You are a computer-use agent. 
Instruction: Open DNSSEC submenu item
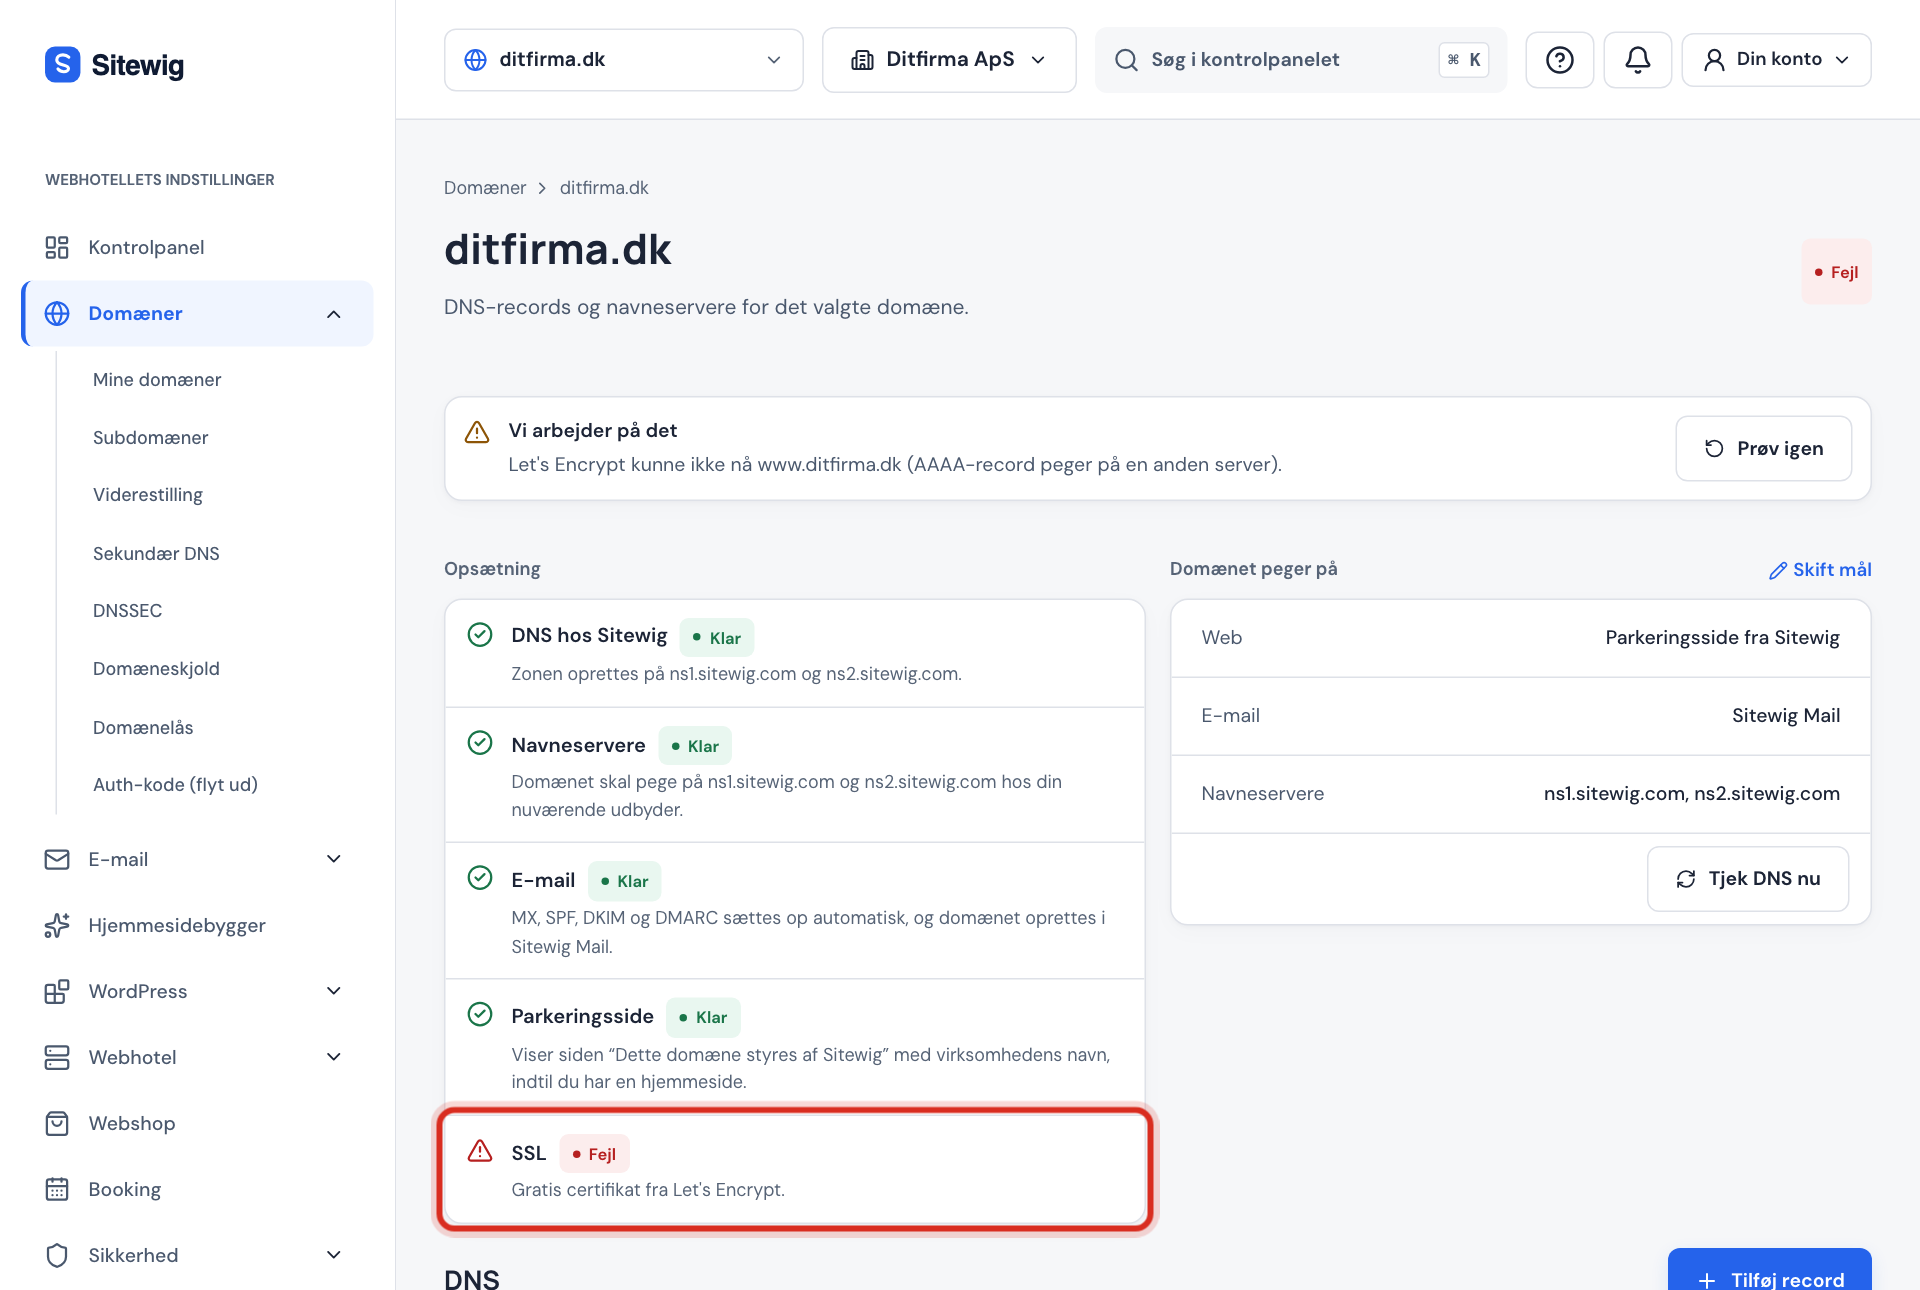tap(127, 611)
